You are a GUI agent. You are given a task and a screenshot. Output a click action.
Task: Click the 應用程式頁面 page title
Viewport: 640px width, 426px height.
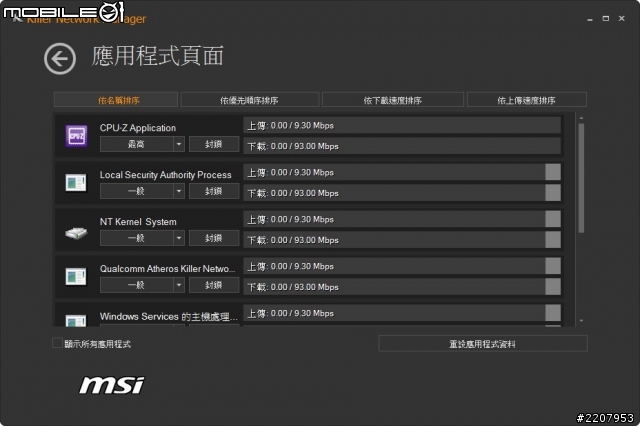pos(158,56)
